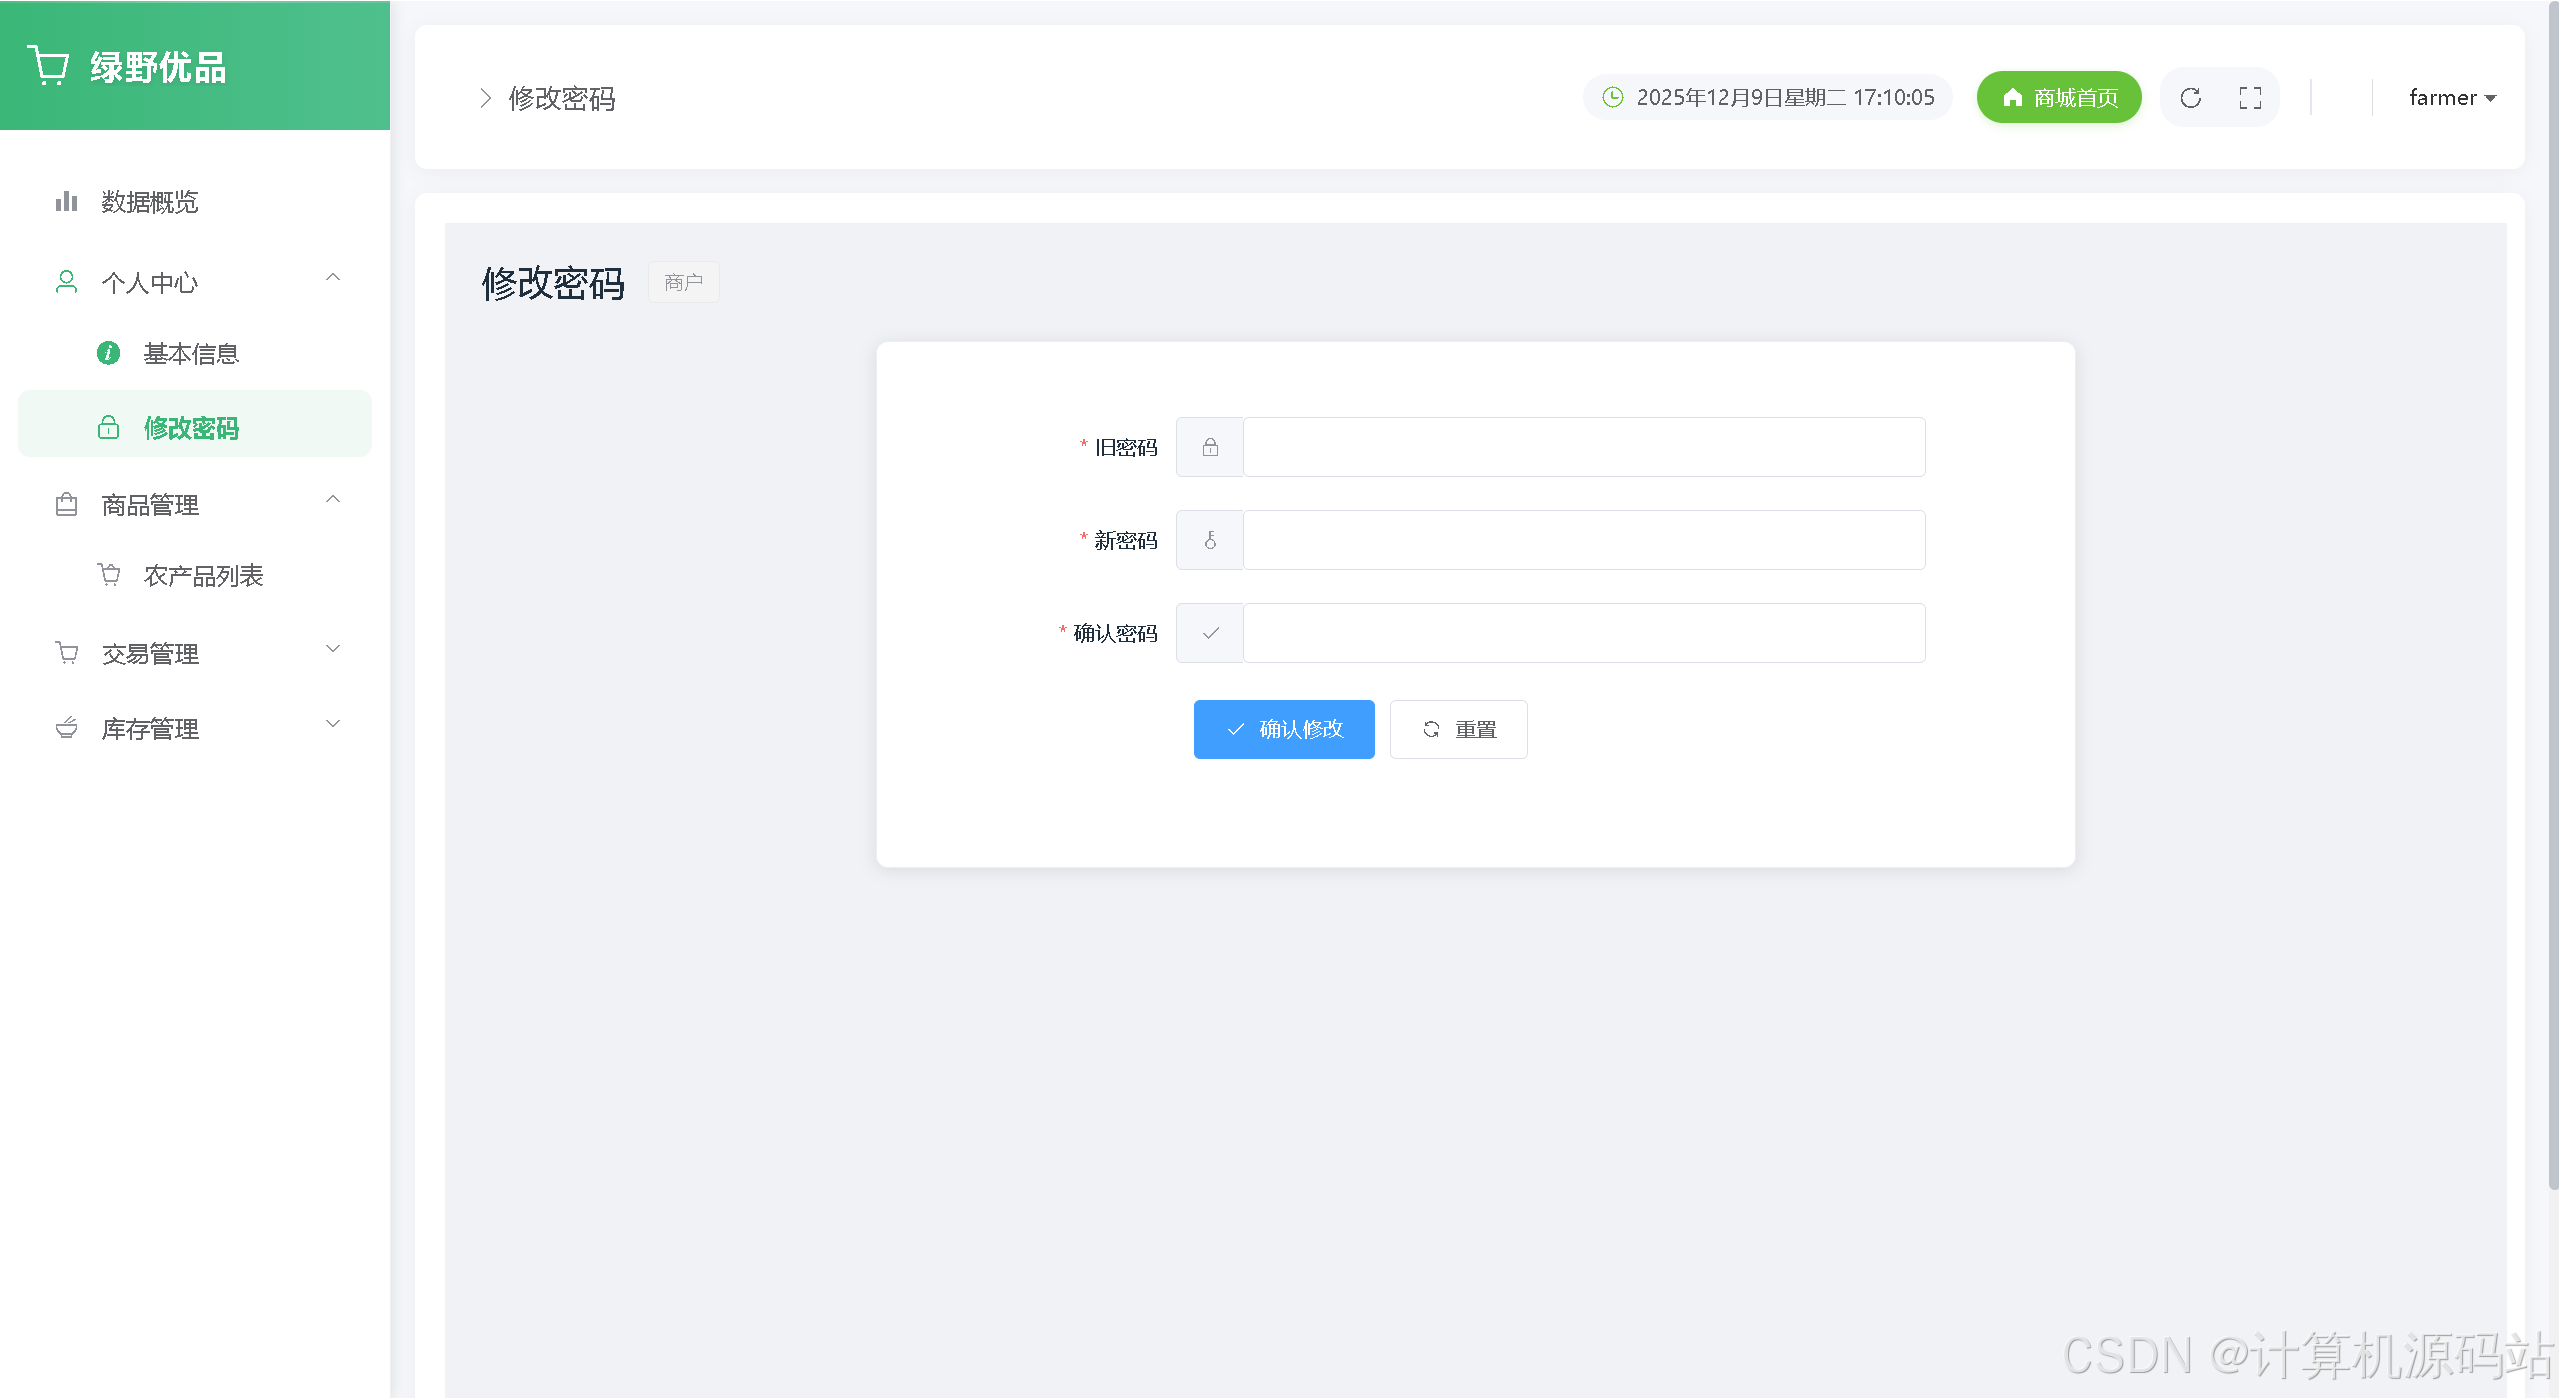Click the 确认修改 submit button

pyautogui.click(x=1284, y=729)
